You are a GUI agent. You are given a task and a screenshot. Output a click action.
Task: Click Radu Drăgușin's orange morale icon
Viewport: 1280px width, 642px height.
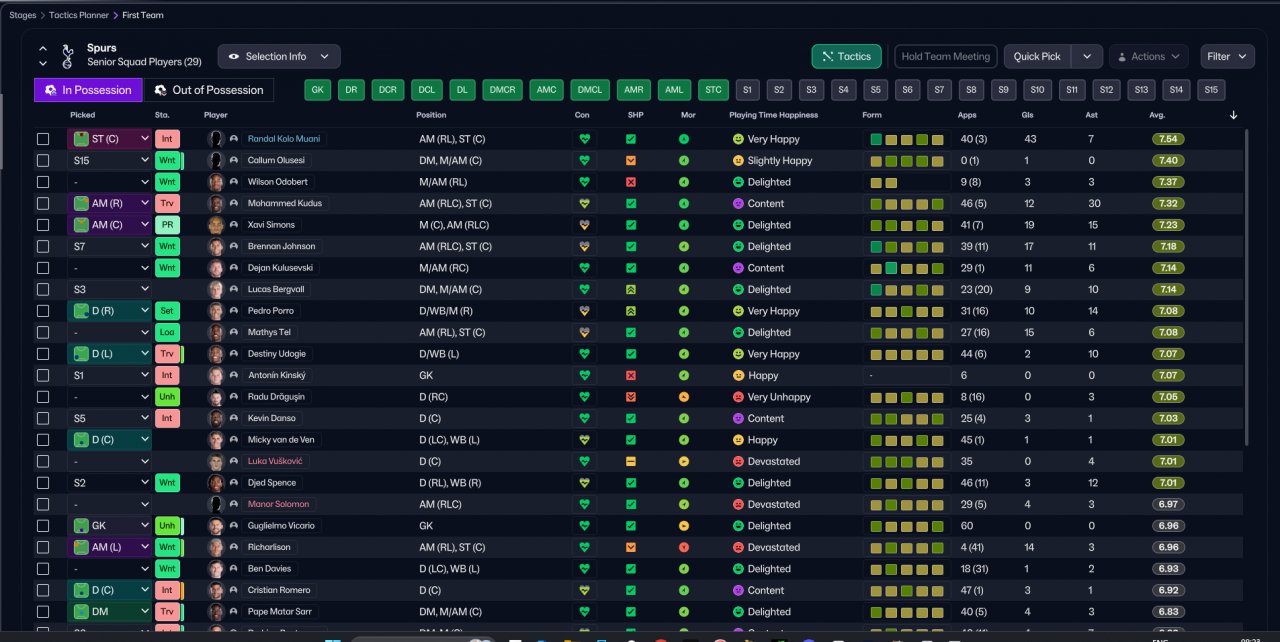pyautogui.click(x=684, y=397)
